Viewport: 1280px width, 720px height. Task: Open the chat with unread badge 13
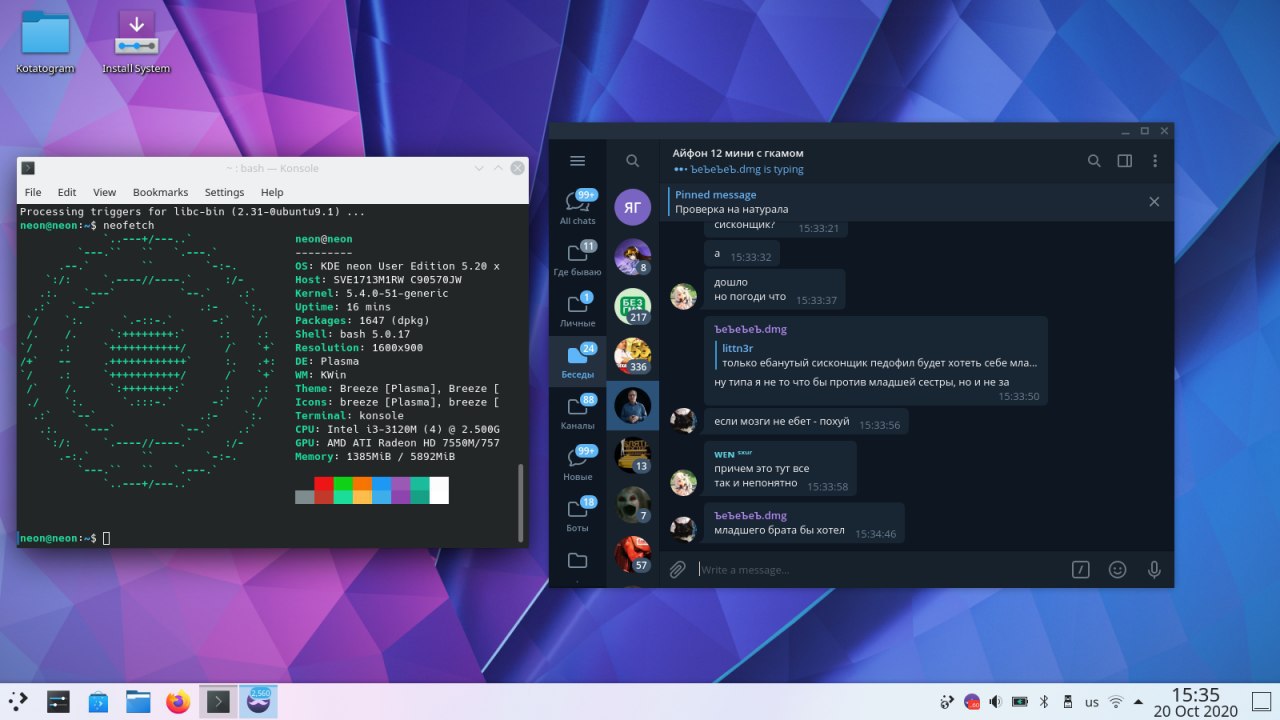click(632, 455)
